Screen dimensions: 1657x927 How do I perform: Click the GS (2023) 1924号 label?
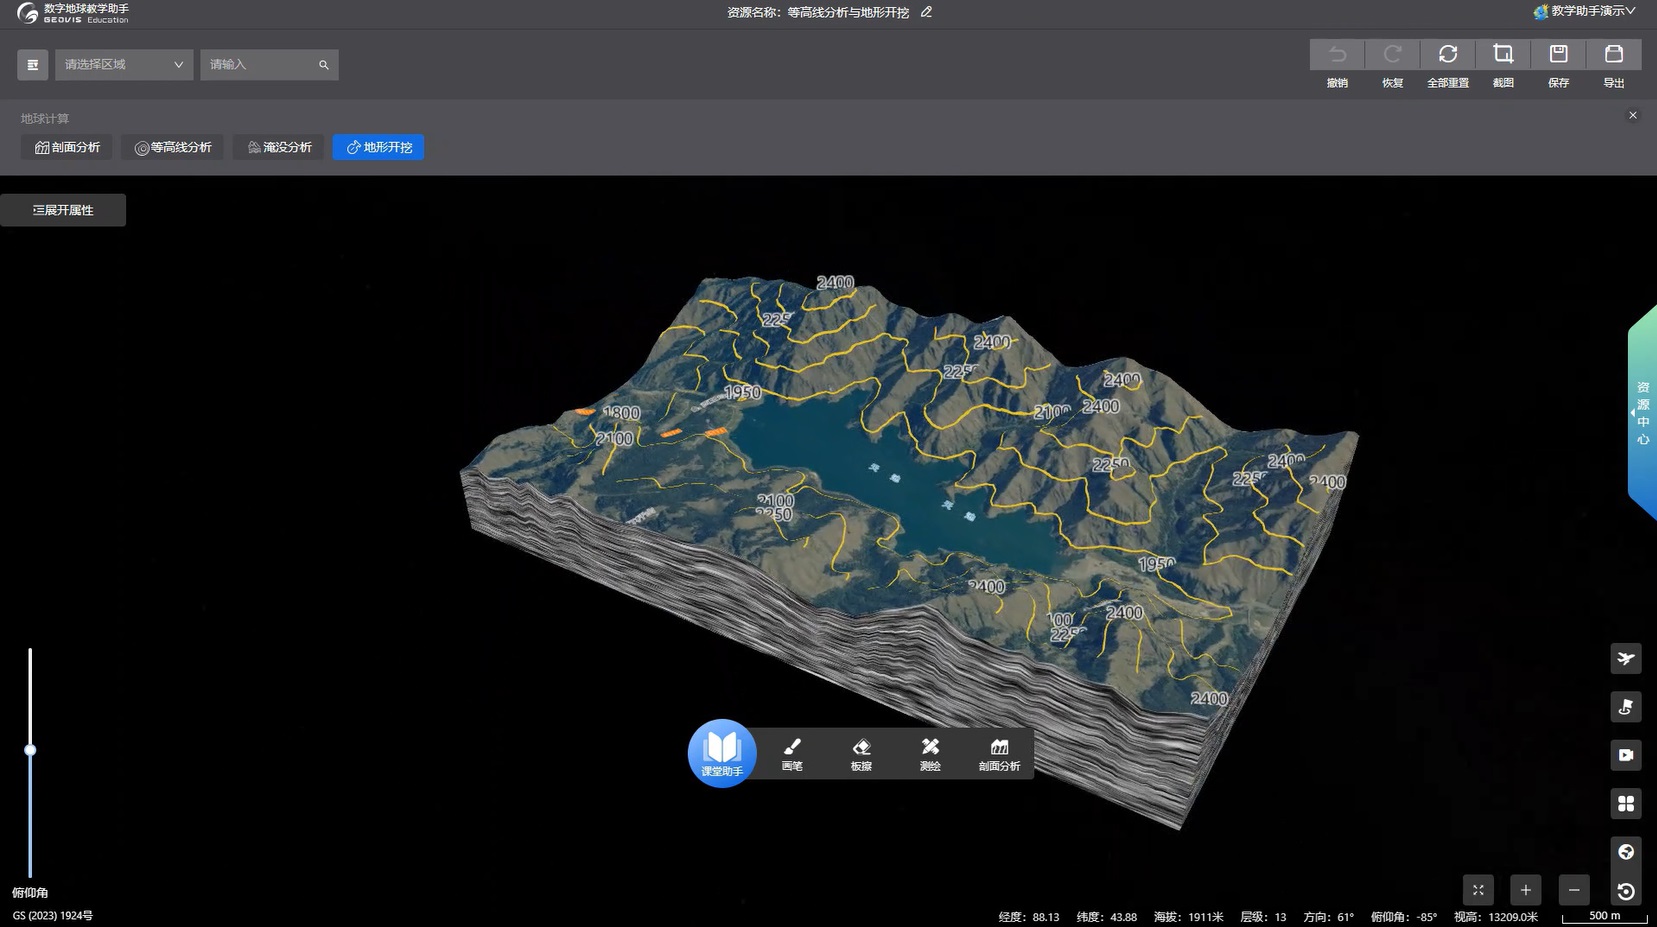pyautogui.click(x=52, y=915)
